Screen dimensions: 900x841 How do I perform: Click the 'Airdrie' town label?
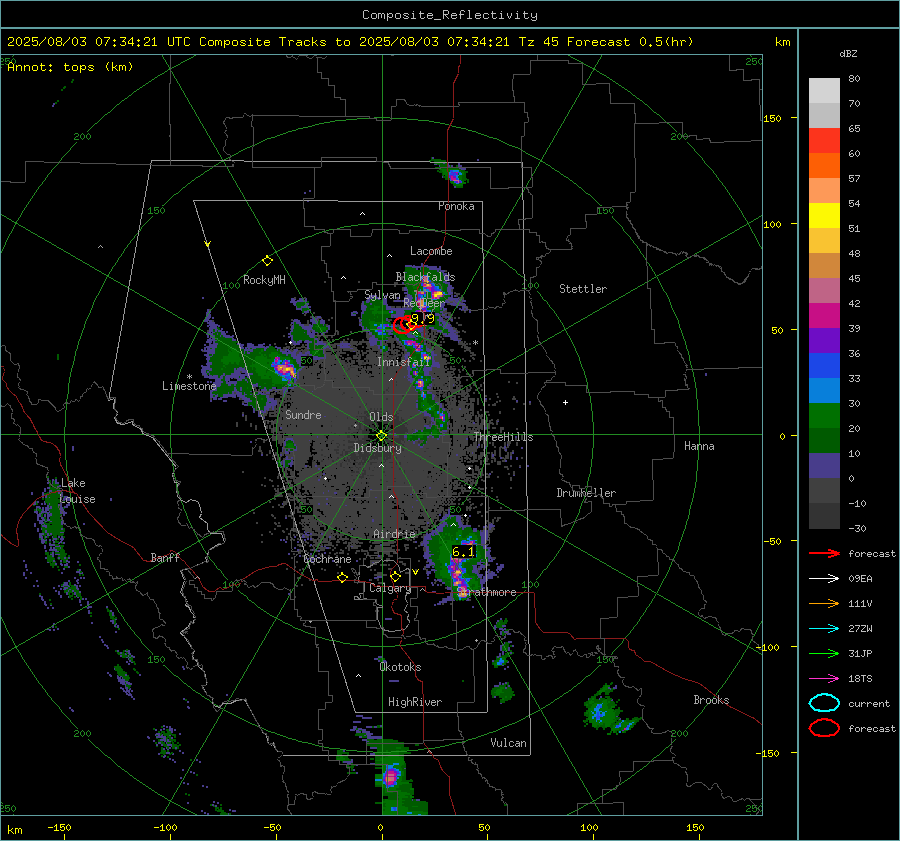click(x=394, y=534)
